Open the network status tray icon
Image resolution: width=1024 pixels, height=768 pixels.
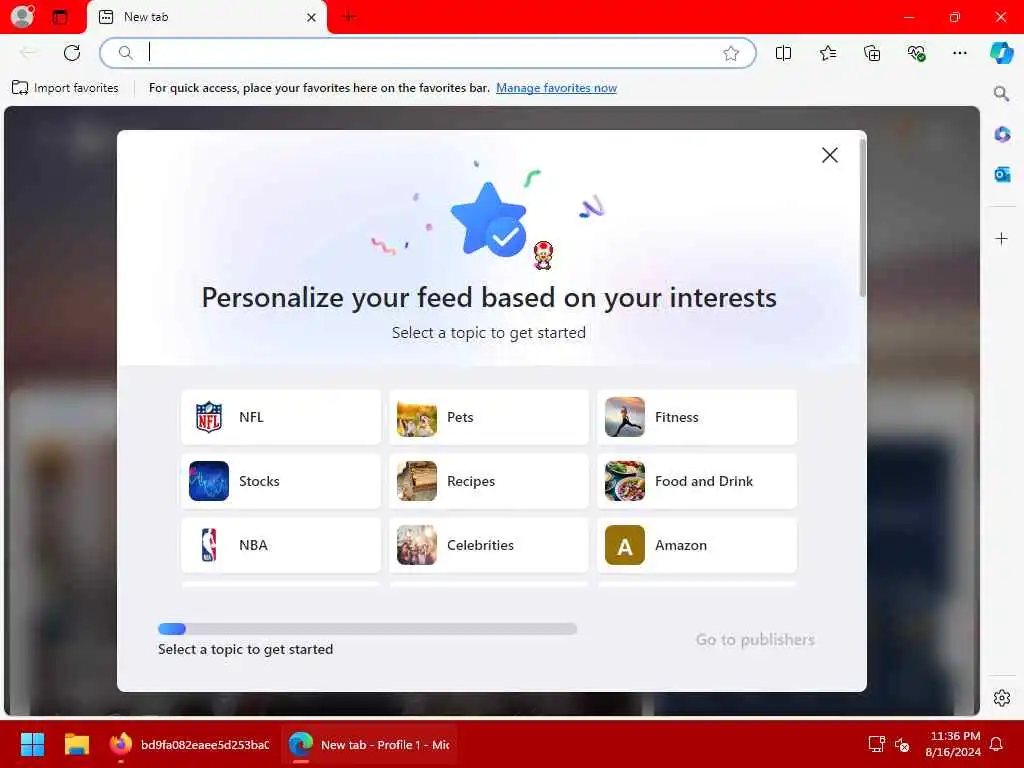coord(876,744)
